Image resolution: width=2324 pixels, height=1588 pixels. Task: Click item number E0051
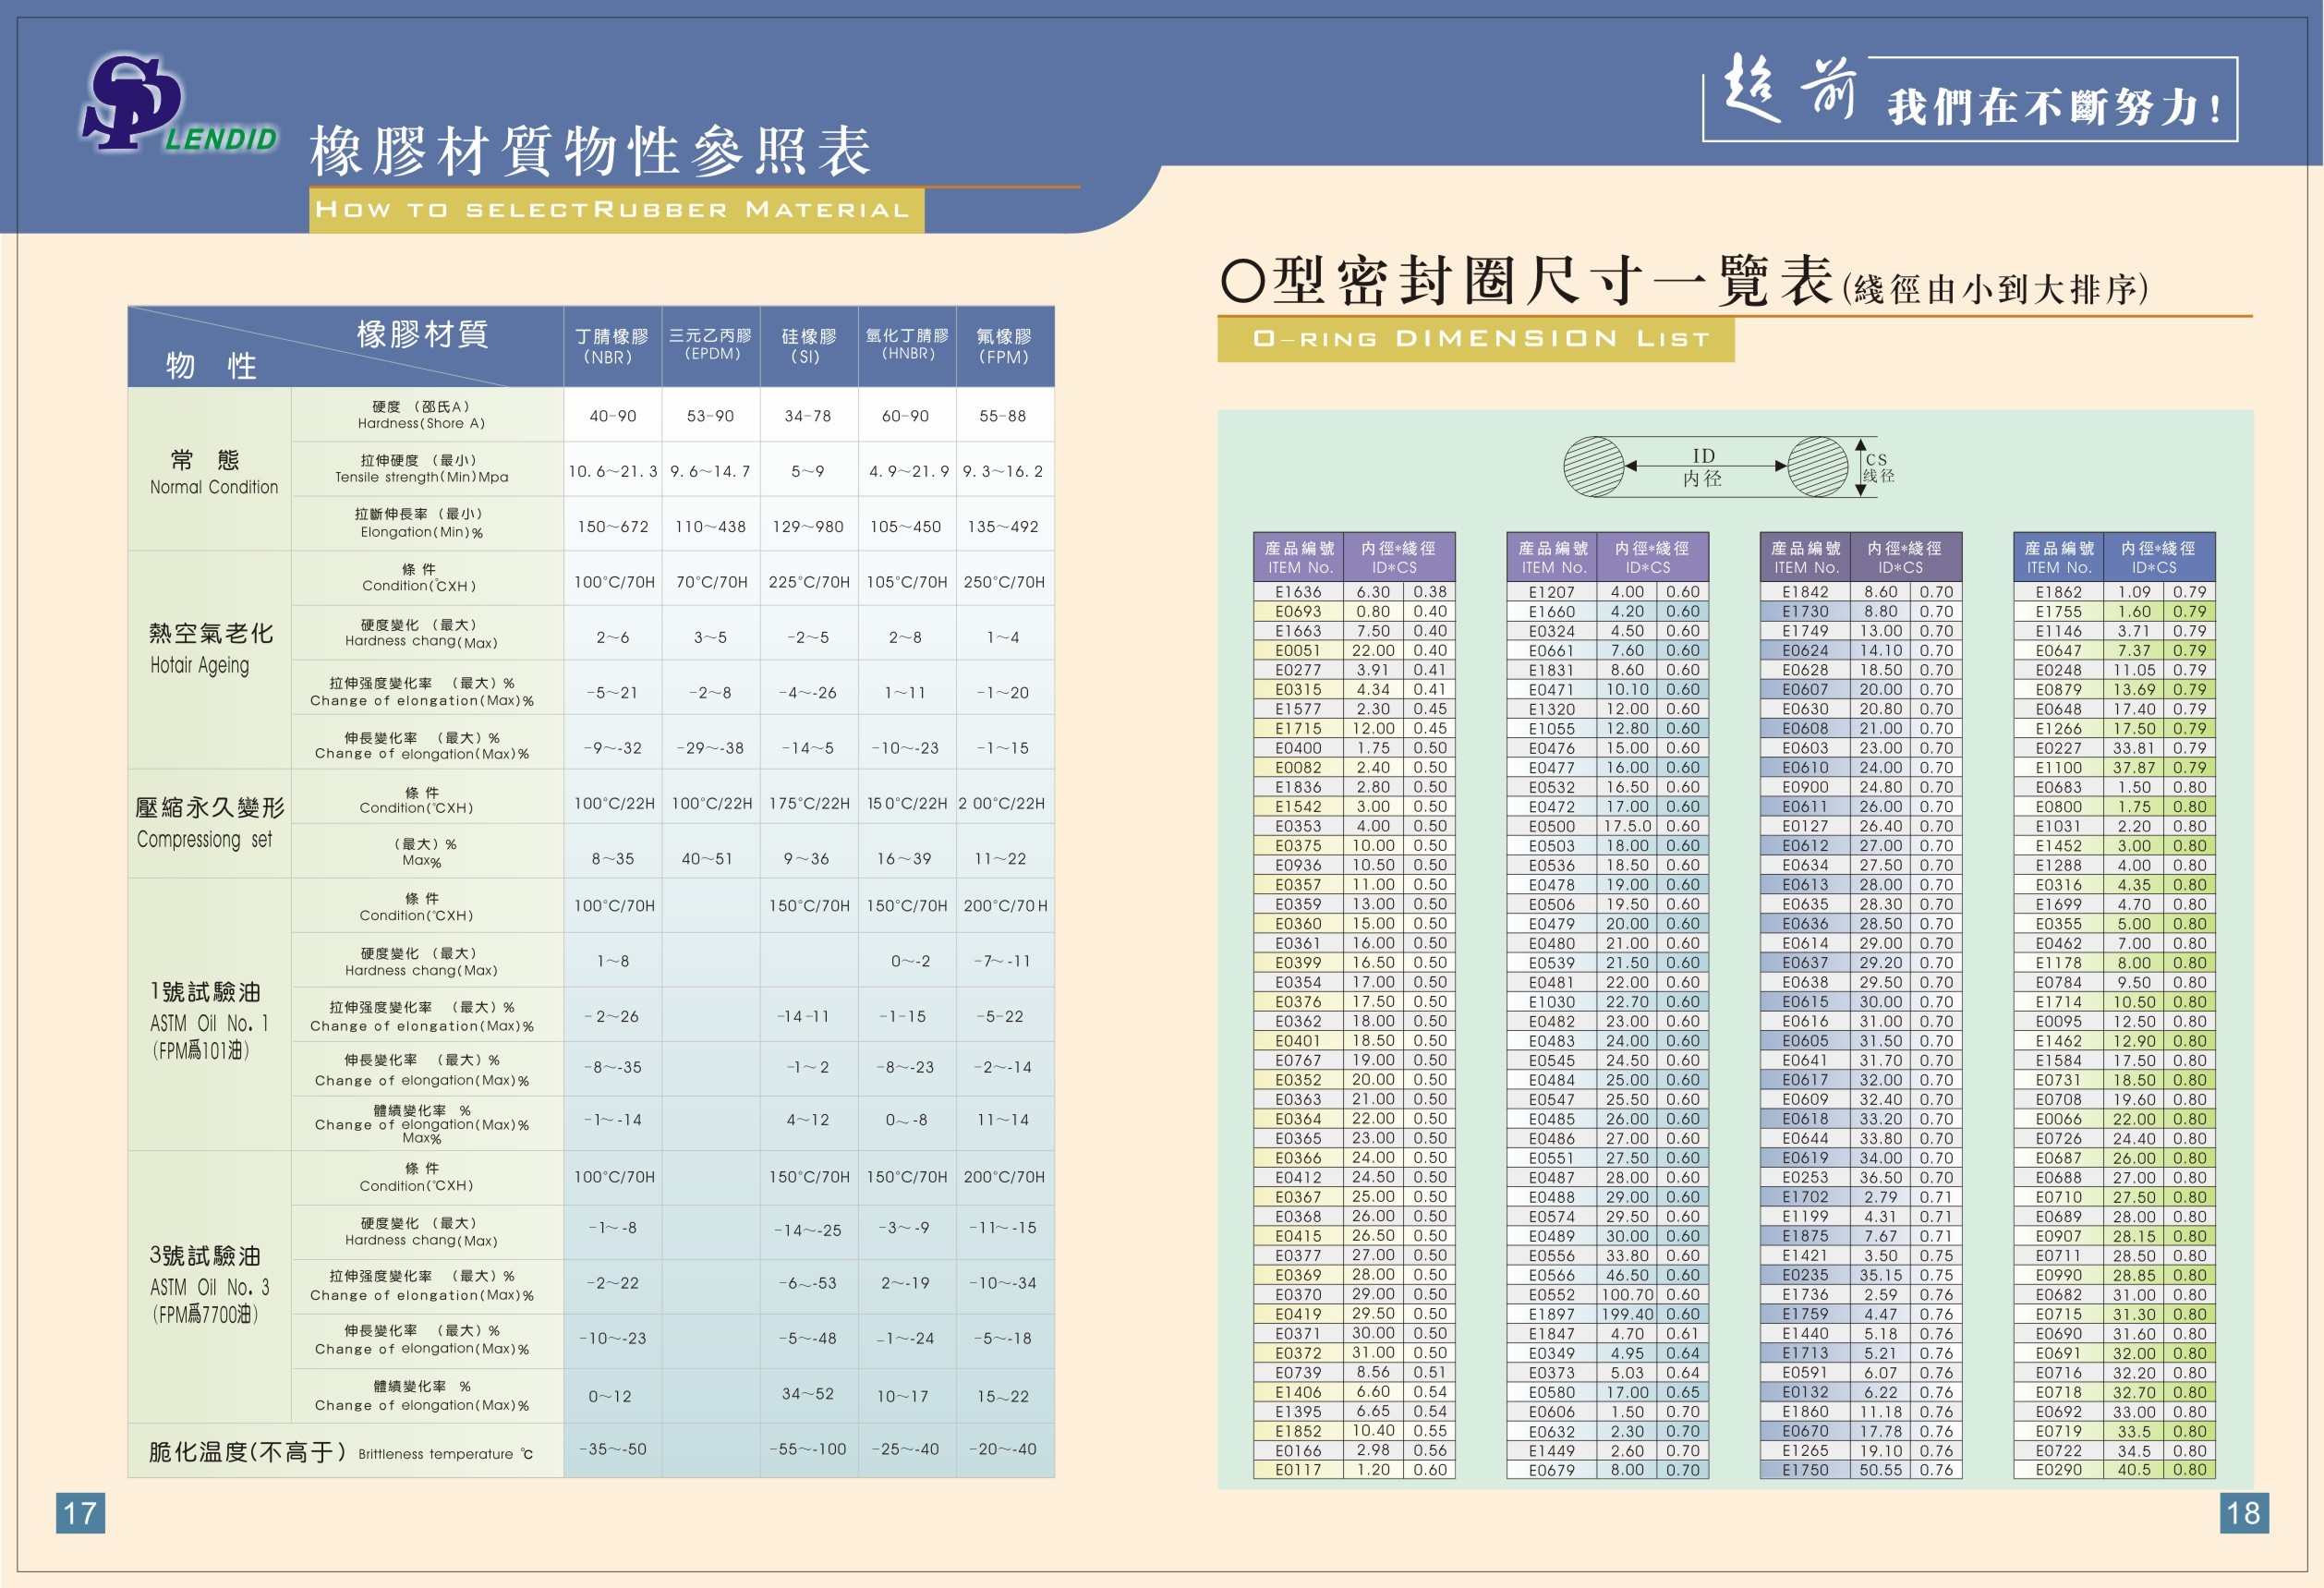point(1298,650)
